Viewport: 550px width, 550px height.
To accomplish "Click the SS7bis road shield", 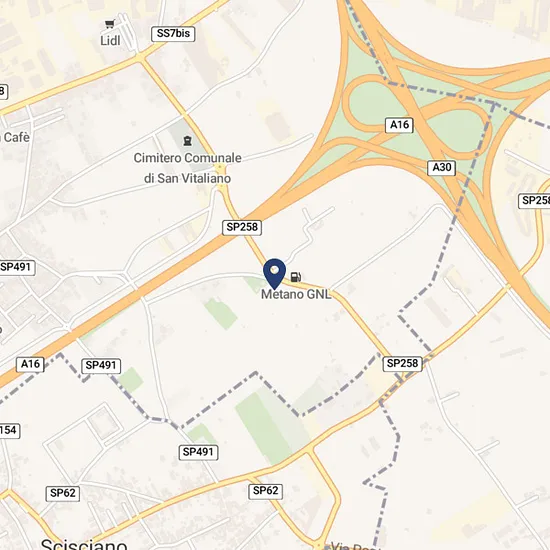I will (x=173, y=34).
